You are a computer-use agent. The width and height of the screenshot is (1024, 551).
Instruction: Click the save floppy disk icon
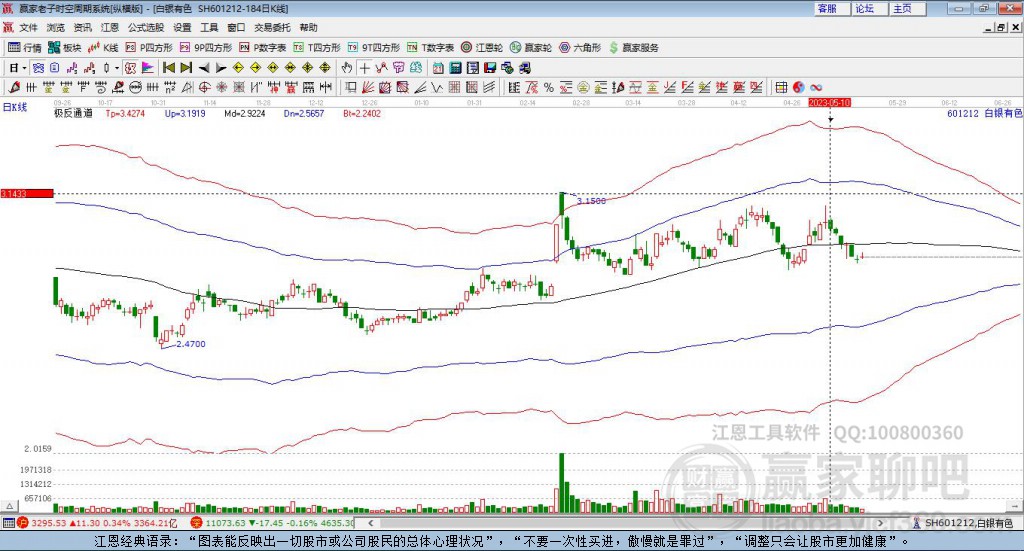tap(490, 68)
